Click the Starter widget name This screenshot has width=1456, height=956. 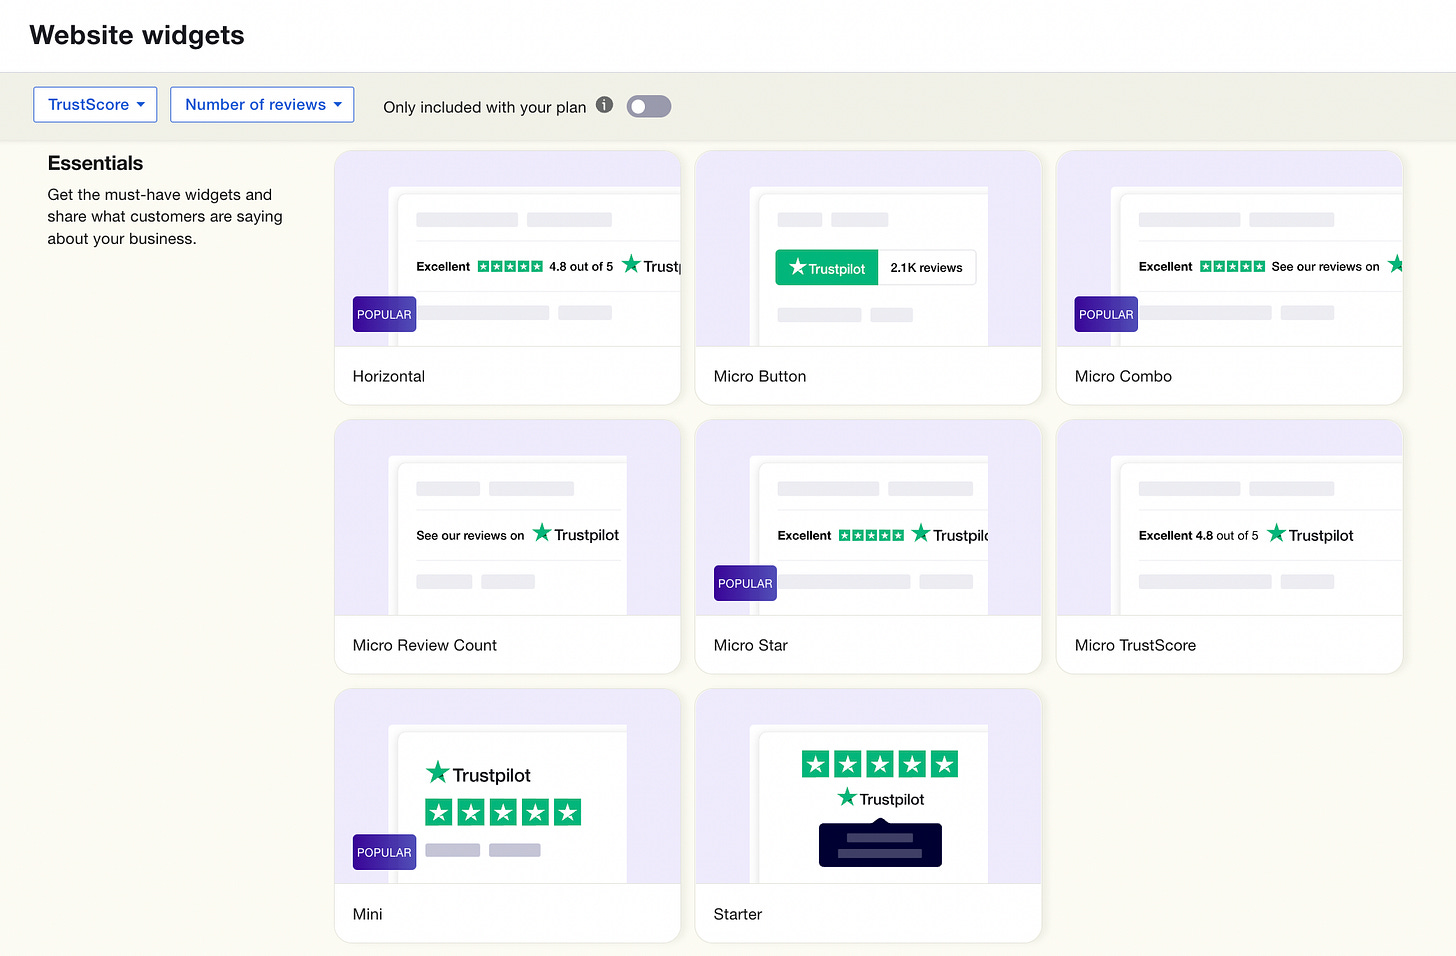pyautogui.click(x=738, y=914)
